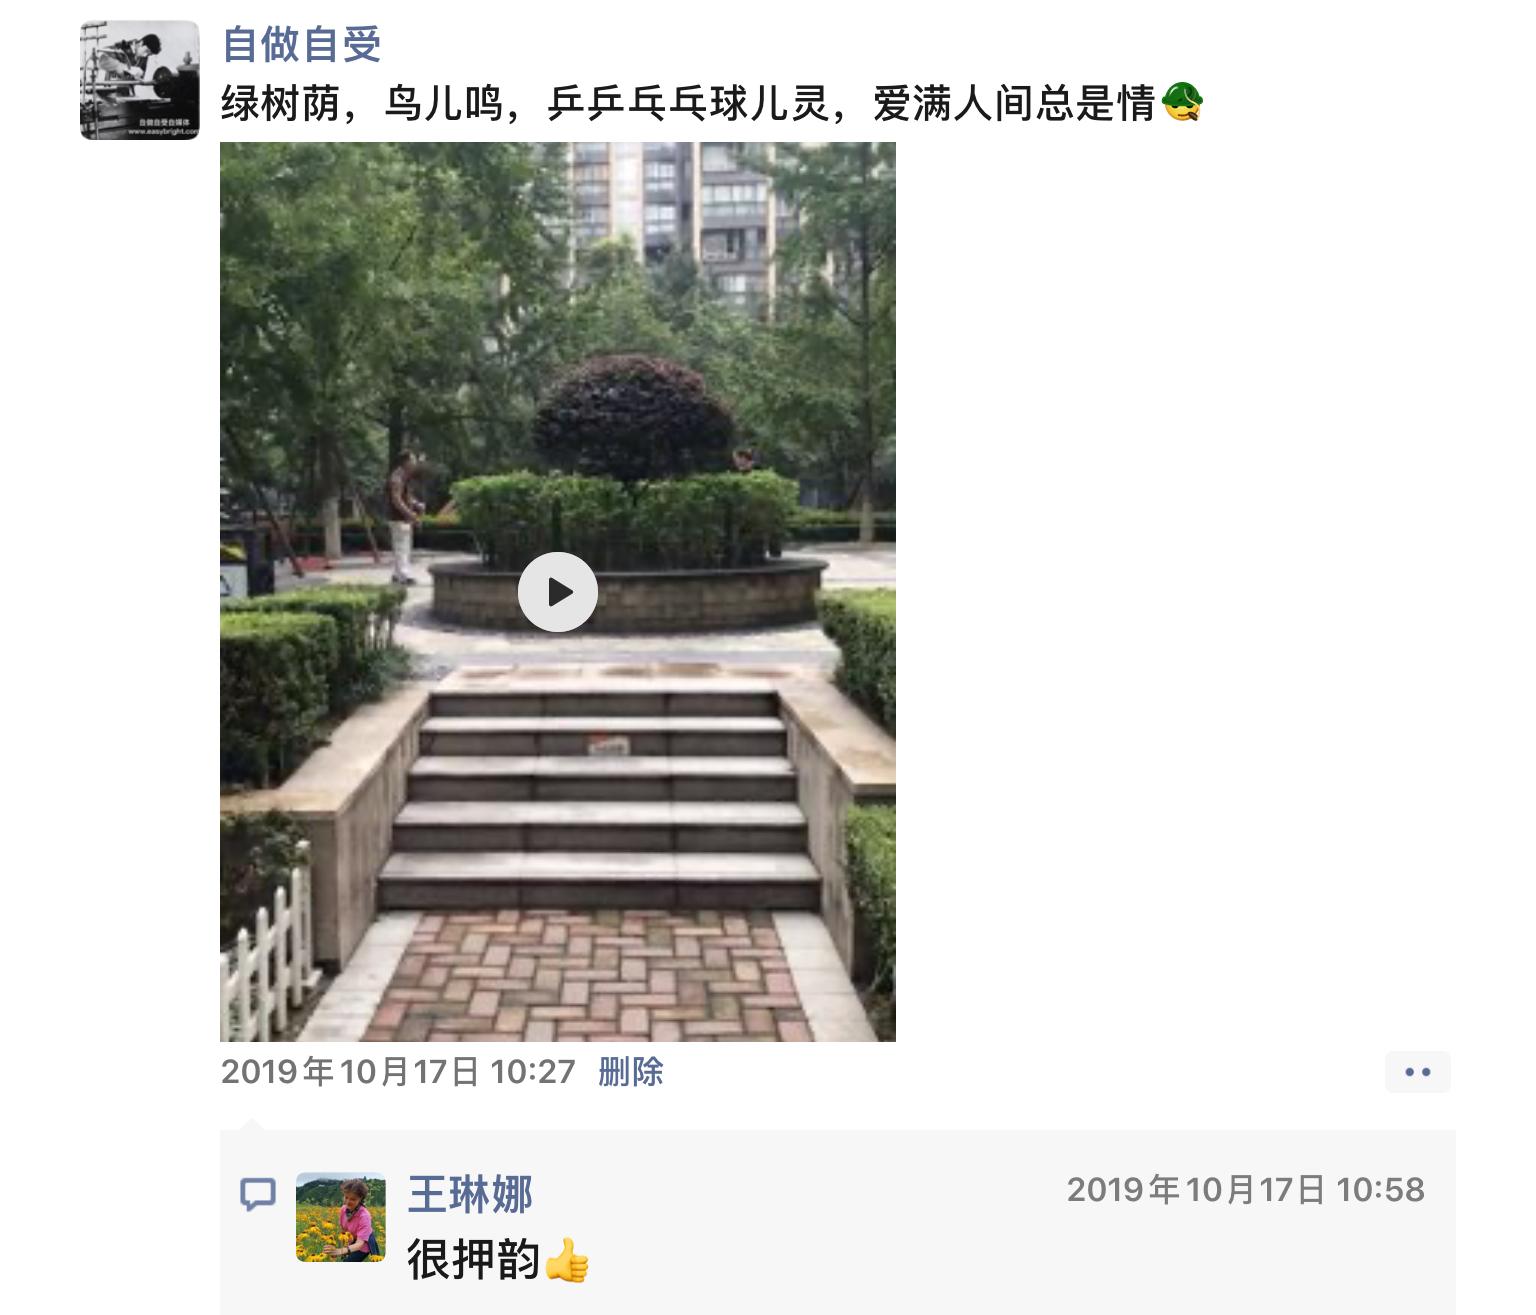Select the 王琳娜 commenter name
The width and height of the screenshot is (1536, 1315).
[x=470, y=1194]
